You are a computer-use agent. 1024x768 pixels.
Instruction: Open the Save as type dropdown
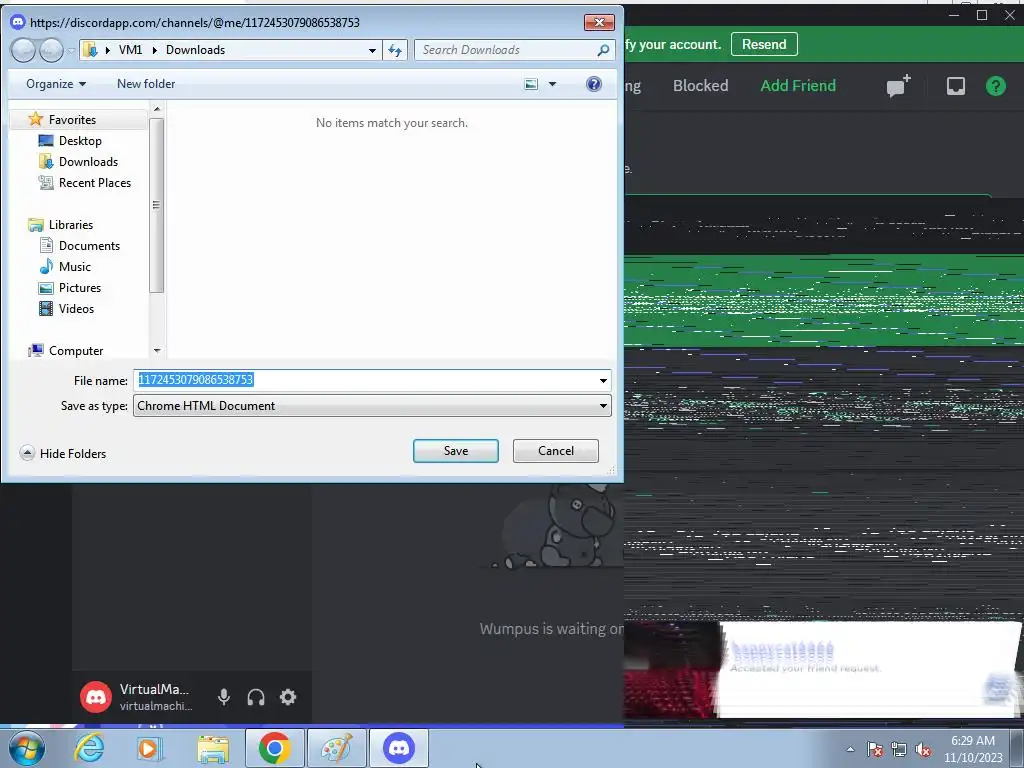click(x=372, y=406)
